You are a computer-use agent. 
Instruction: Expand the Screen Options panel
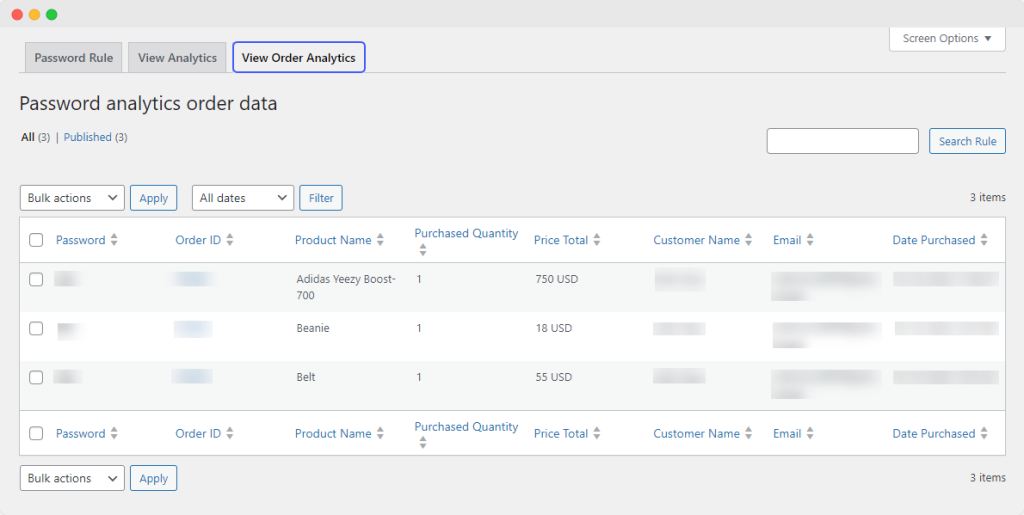click(x=947, y=39)
